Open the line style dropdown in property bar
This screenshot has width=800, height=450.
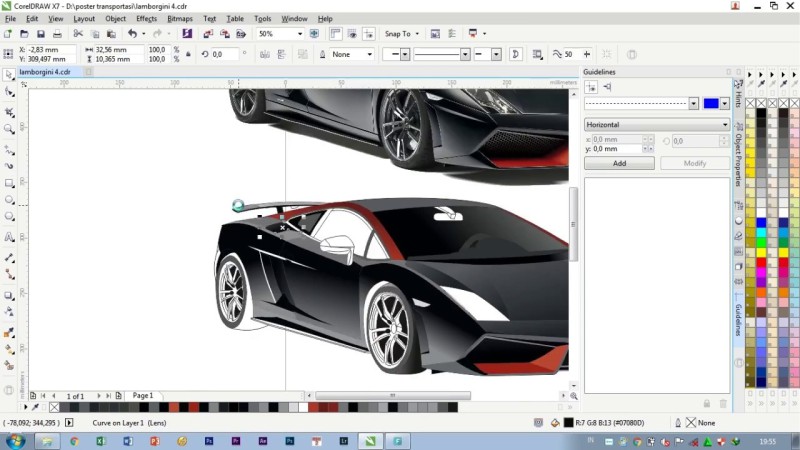(x=465, y=54)
